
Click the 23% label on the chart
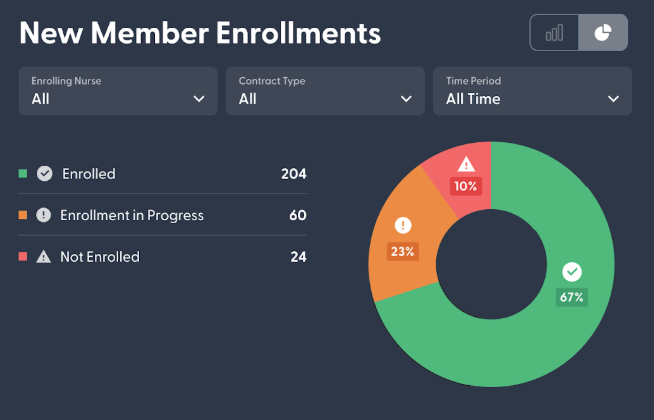click(x=403, y=252)
